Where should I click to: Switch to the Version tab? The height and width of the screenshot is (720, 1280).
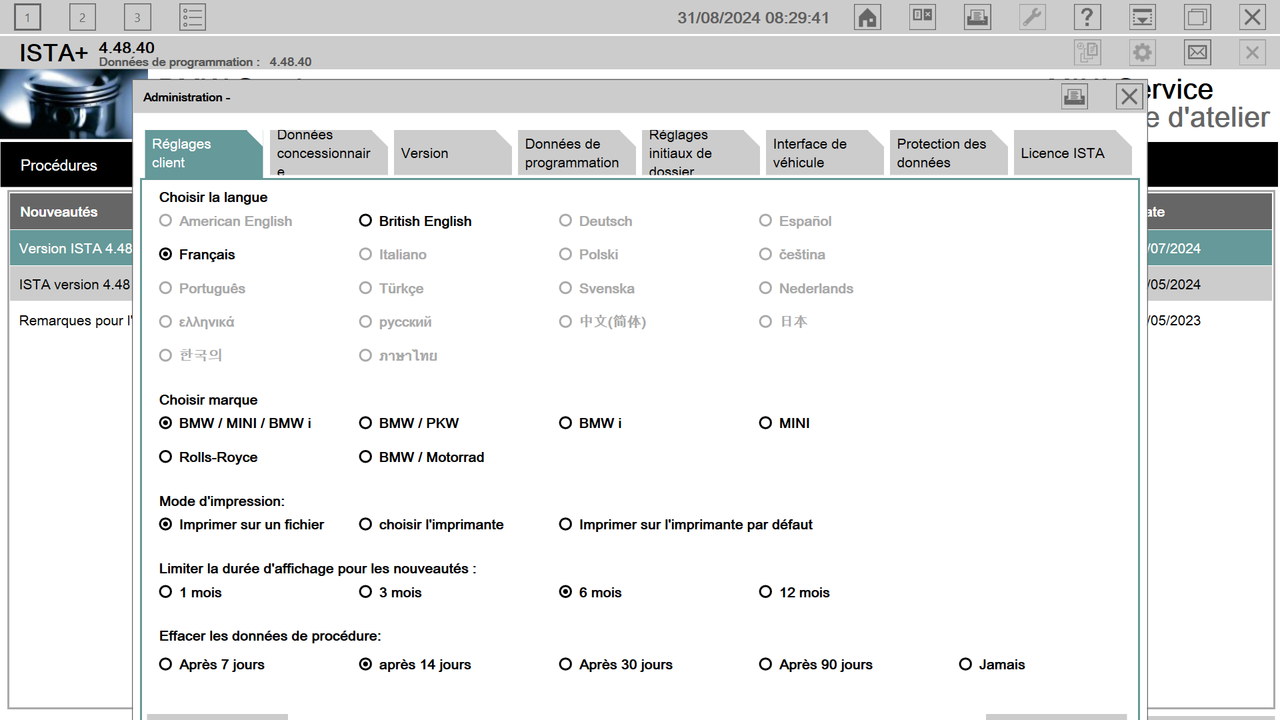coord(451,153)
